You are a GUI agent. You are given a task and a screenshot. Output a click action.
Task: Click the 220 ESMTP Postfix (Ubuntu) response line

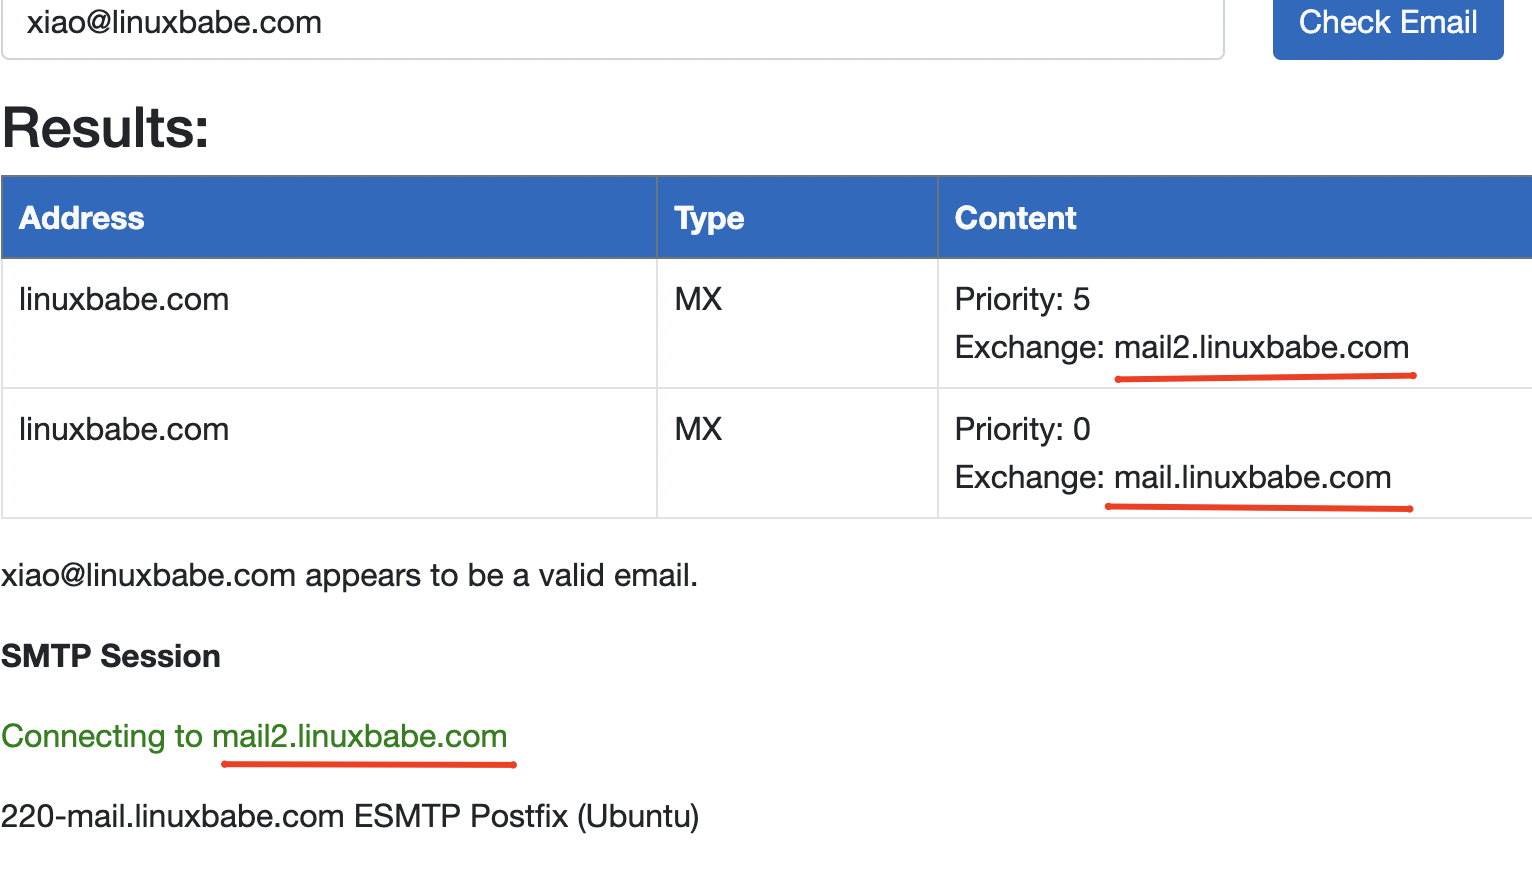pyautogui.click(x=350, y=816)
